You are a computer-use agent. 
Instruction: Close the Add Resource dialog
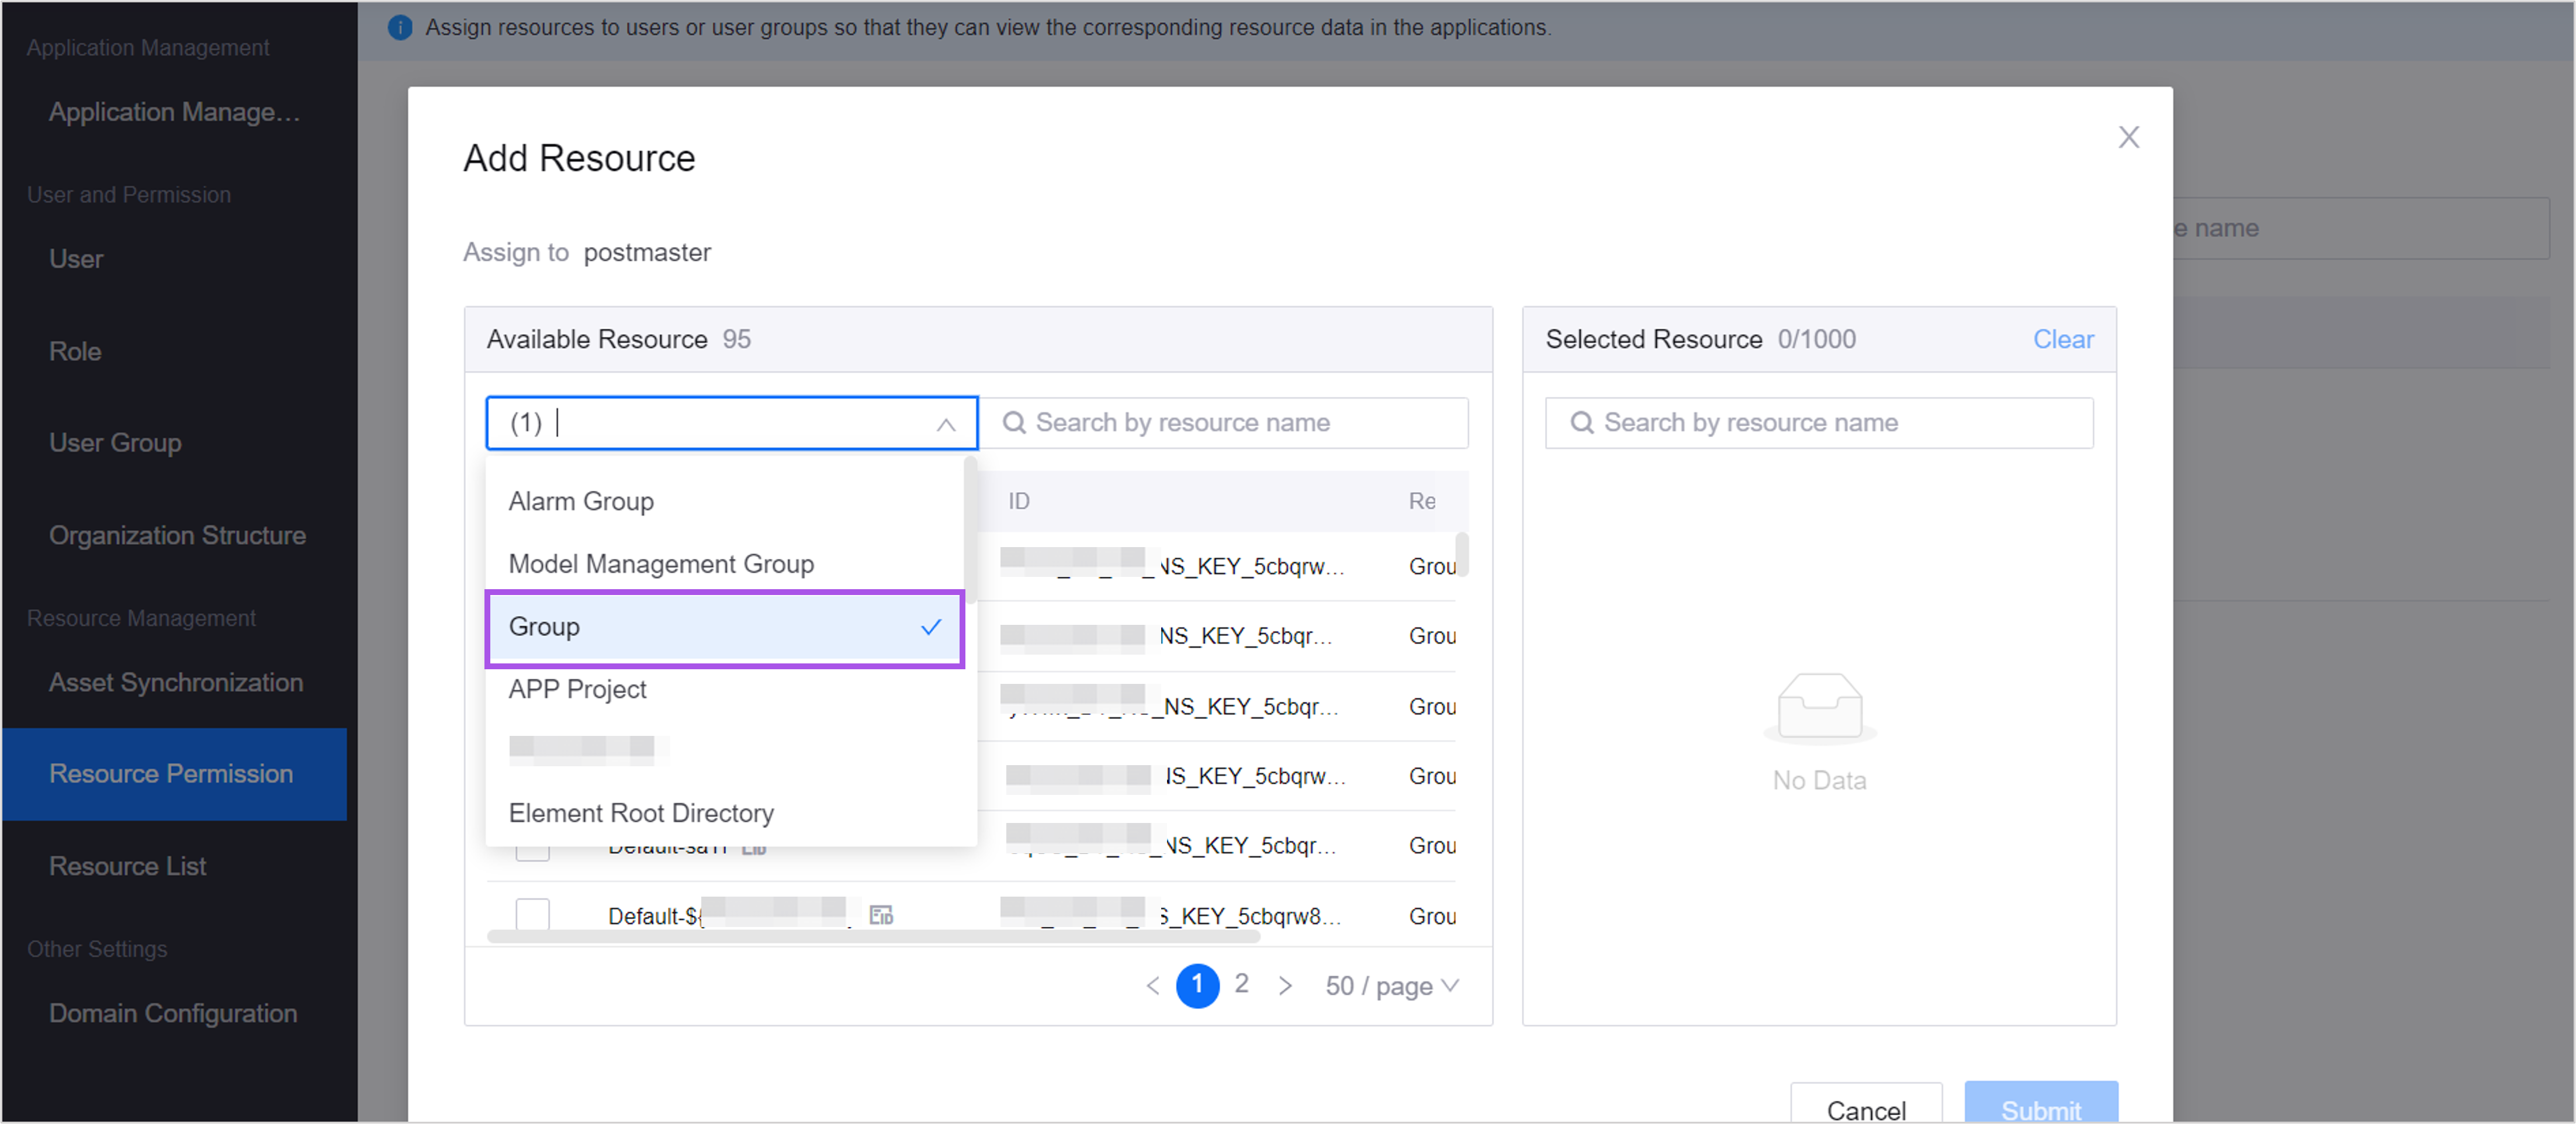point(2128,137)
